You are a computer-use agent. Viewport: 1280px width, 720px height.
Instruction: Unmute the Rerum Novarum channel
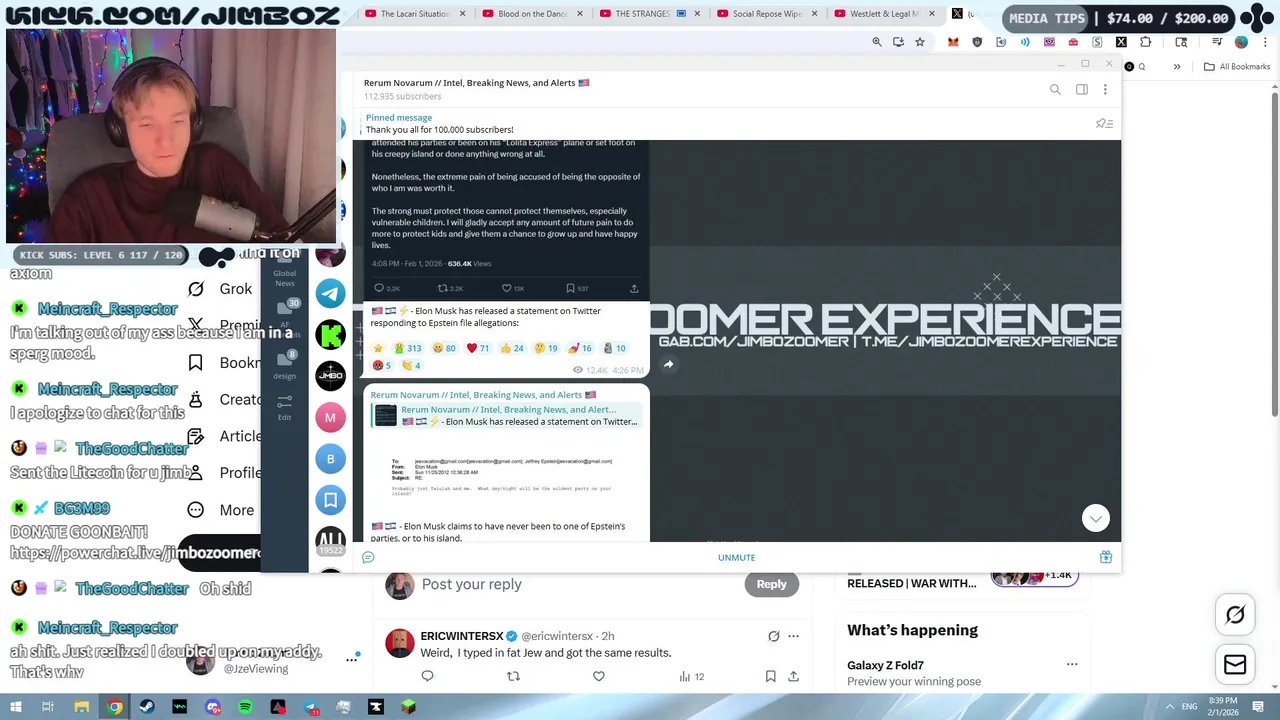tap(736, 558)
